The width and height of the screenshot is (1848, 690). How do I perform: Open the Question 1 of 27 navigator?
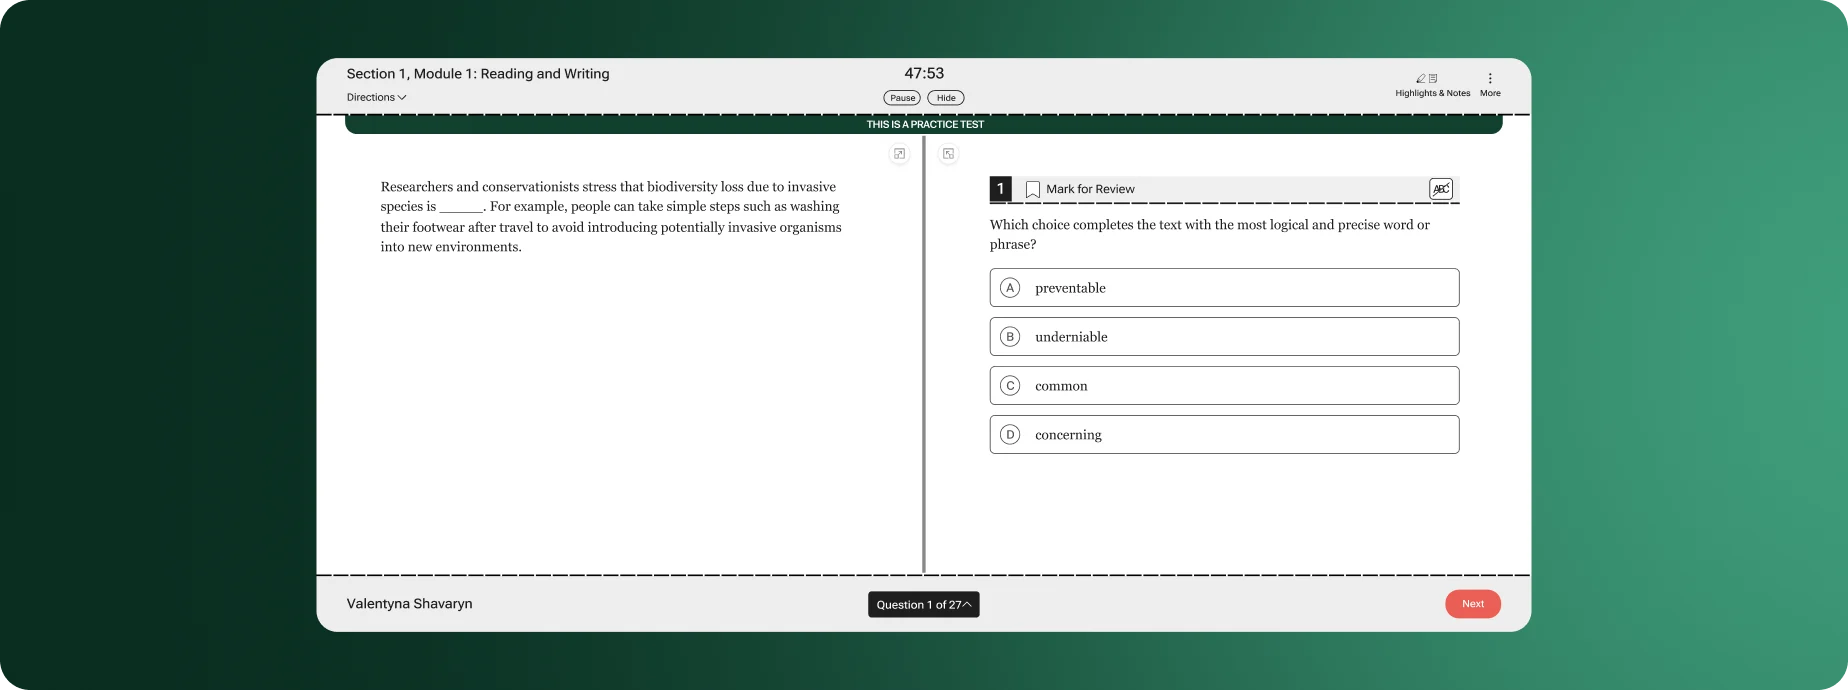923,605
